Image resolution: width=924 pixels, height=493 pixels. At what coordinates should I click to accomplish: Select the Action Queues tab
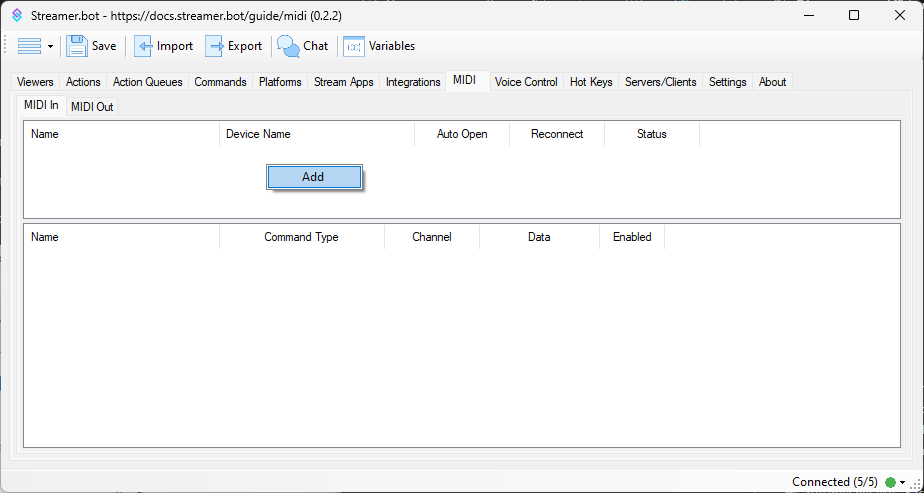tap(148, 82)
